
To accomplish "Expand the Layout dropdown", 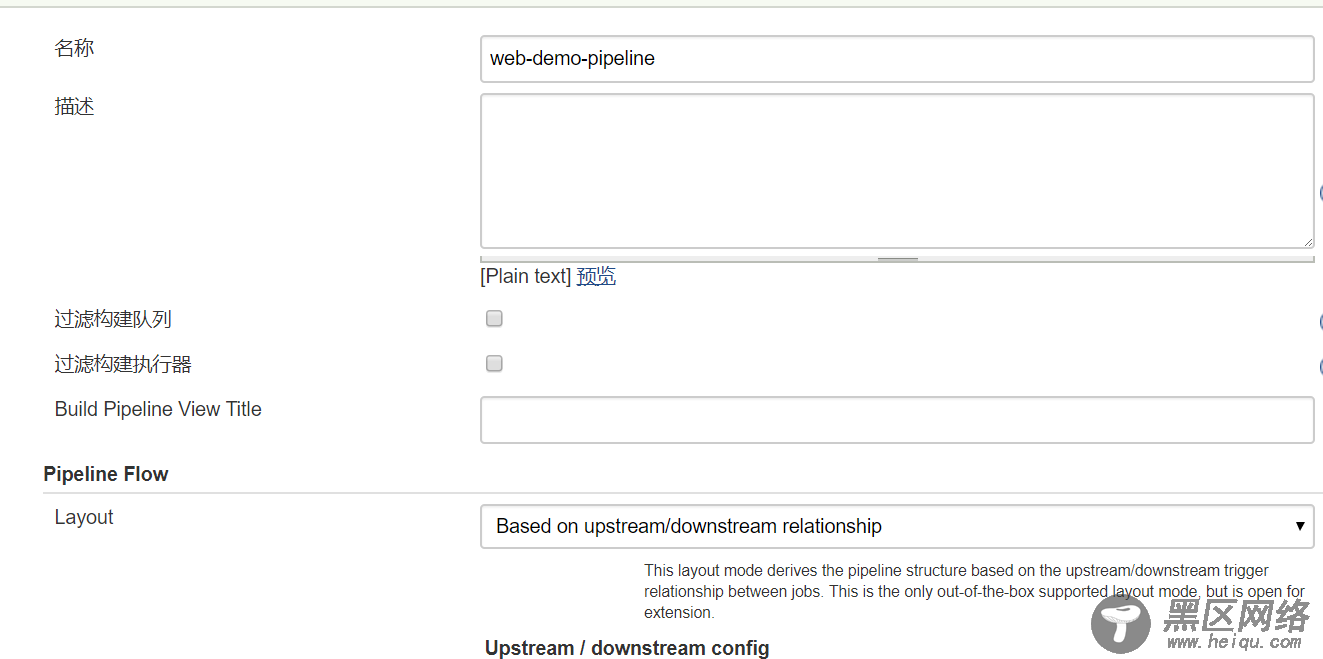I will [x=897, y=526].
